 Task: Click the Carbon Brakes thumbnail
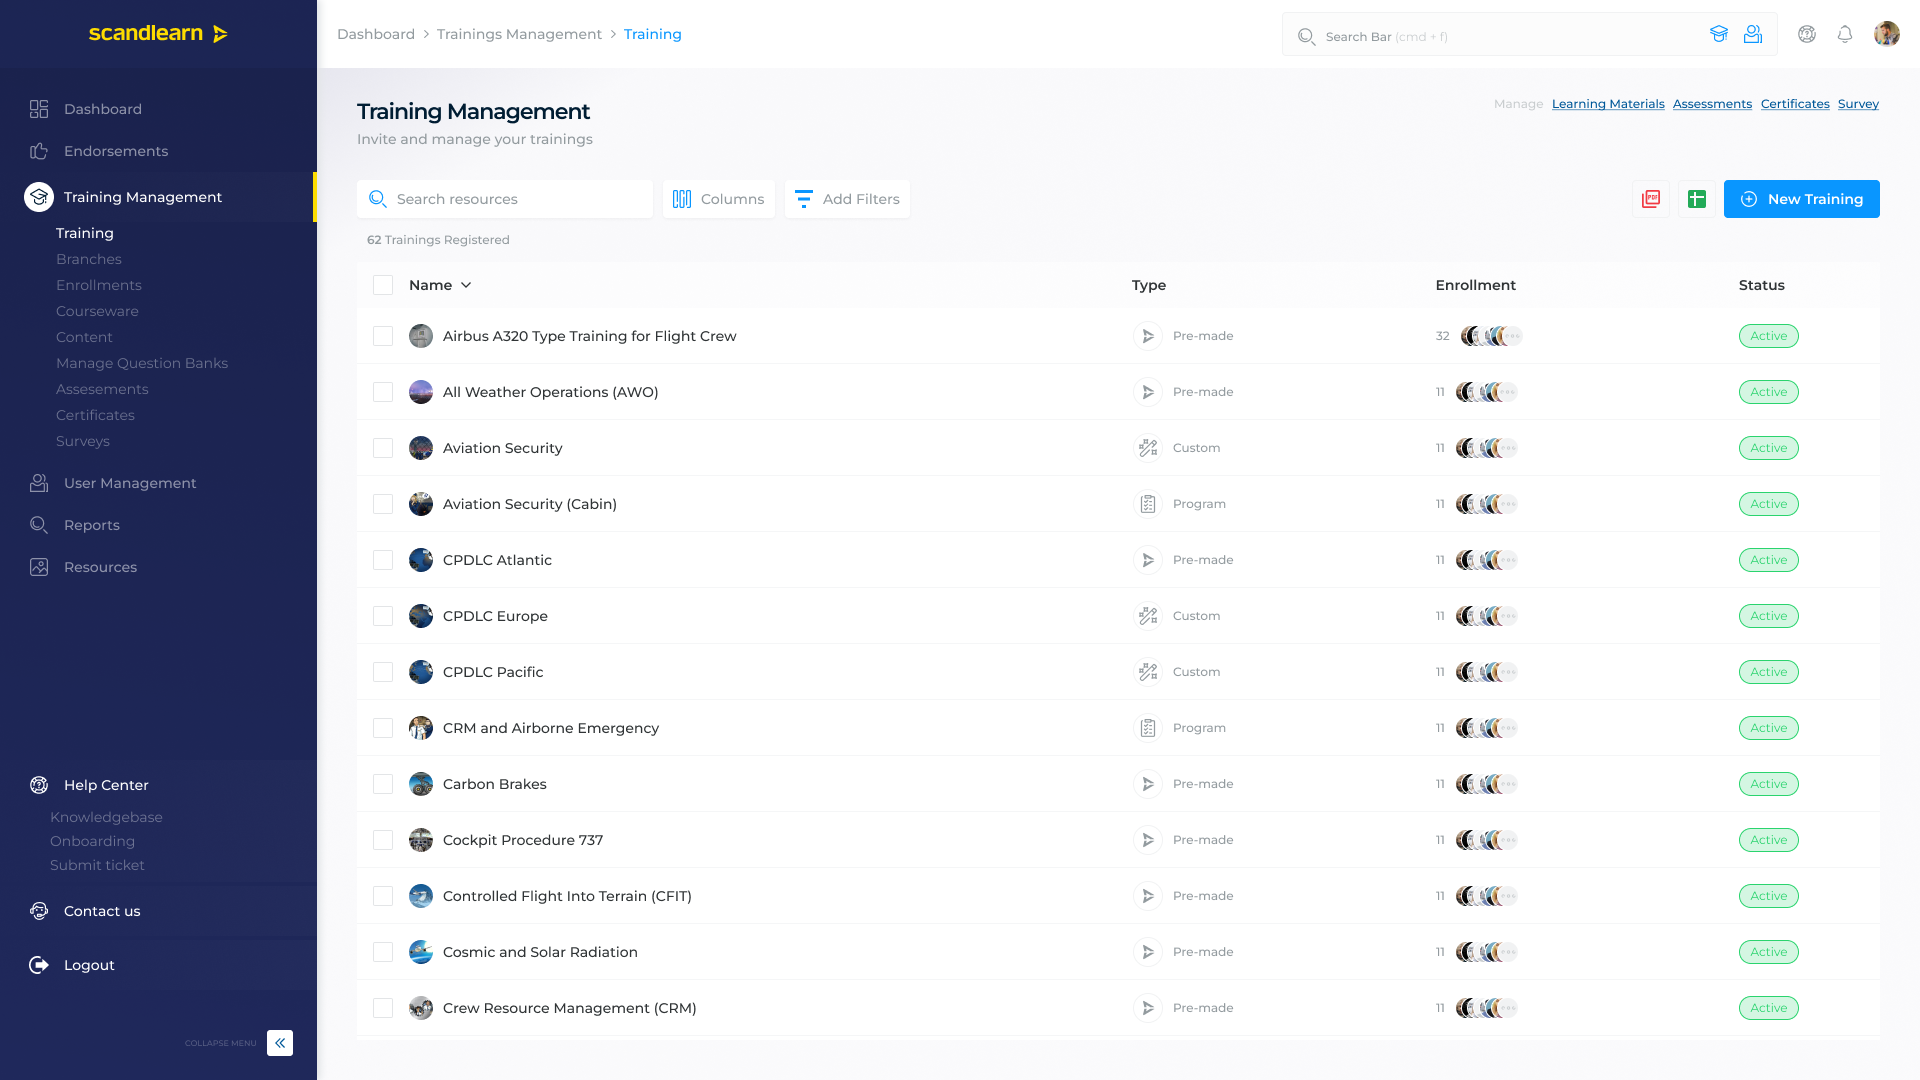click(421, 784)
